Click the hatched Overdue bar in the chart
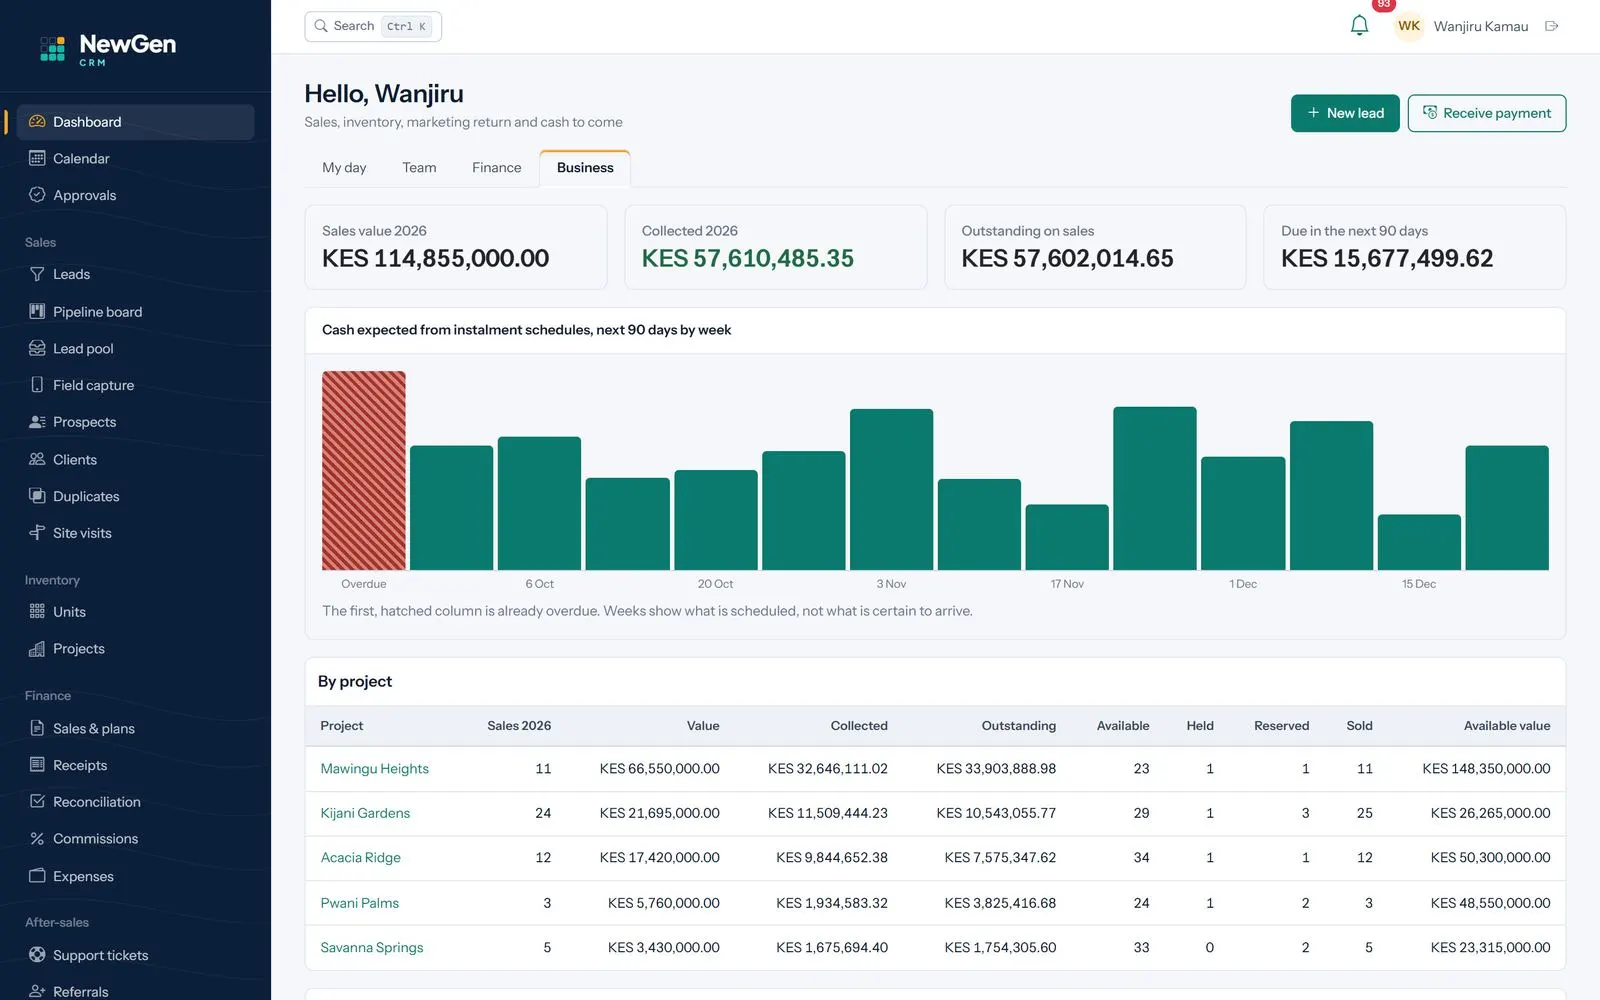Viewport: 1600px width, 1000px height. [x=364, y=470]
